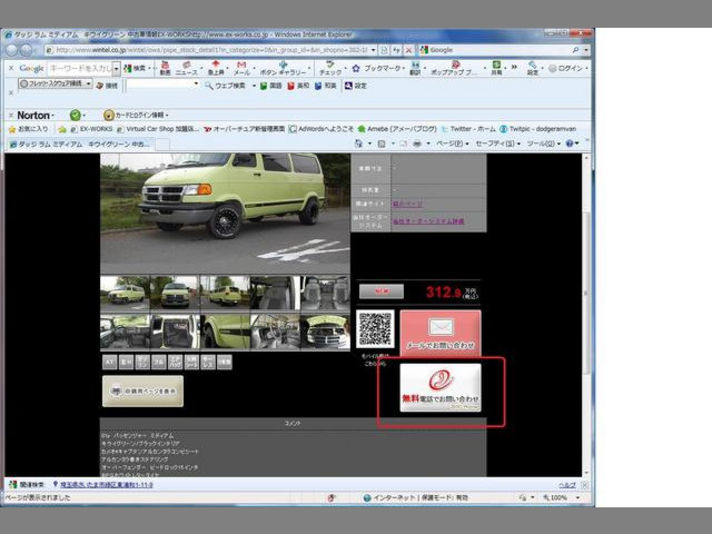Open the Virtual Car Shop favorites link

[x=158, y=129]
